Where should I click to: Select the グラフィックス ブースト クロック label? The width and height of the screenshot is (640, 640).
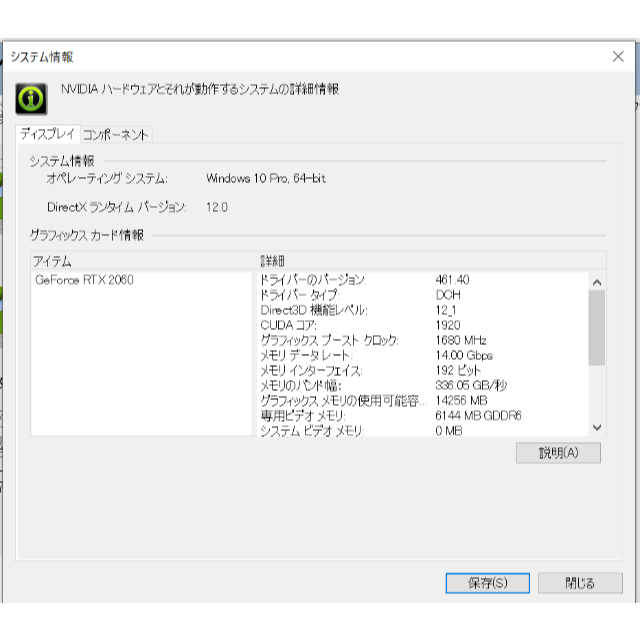coord(329,340)
